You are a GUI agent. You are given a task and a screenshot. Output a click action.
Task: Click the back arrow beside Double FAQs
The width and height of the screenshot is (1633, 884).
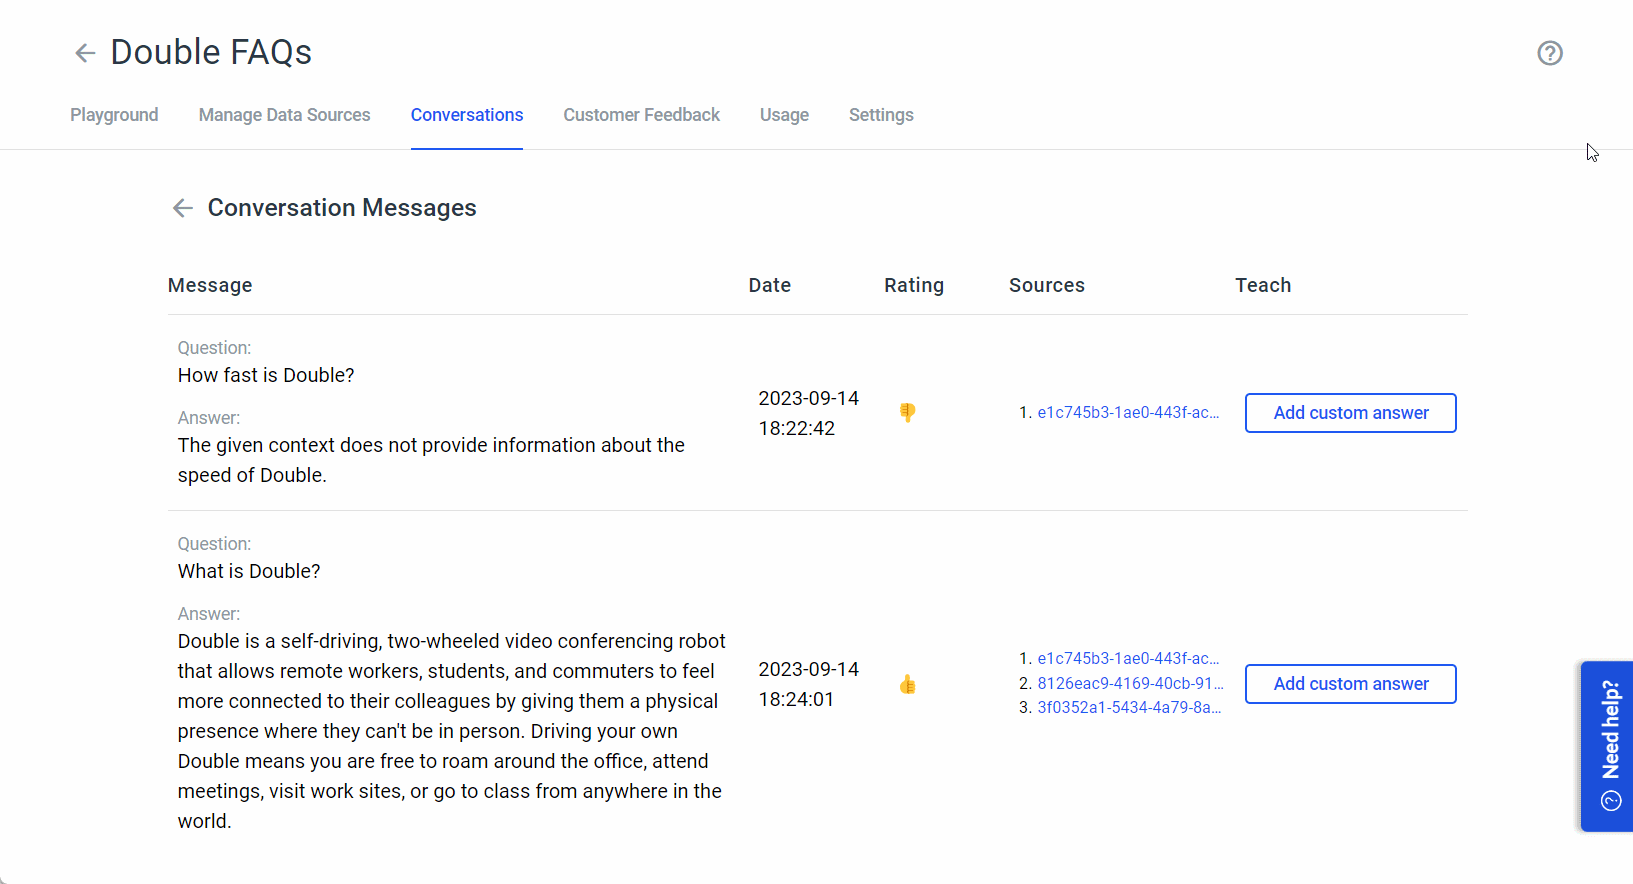[x=85, y=53]
